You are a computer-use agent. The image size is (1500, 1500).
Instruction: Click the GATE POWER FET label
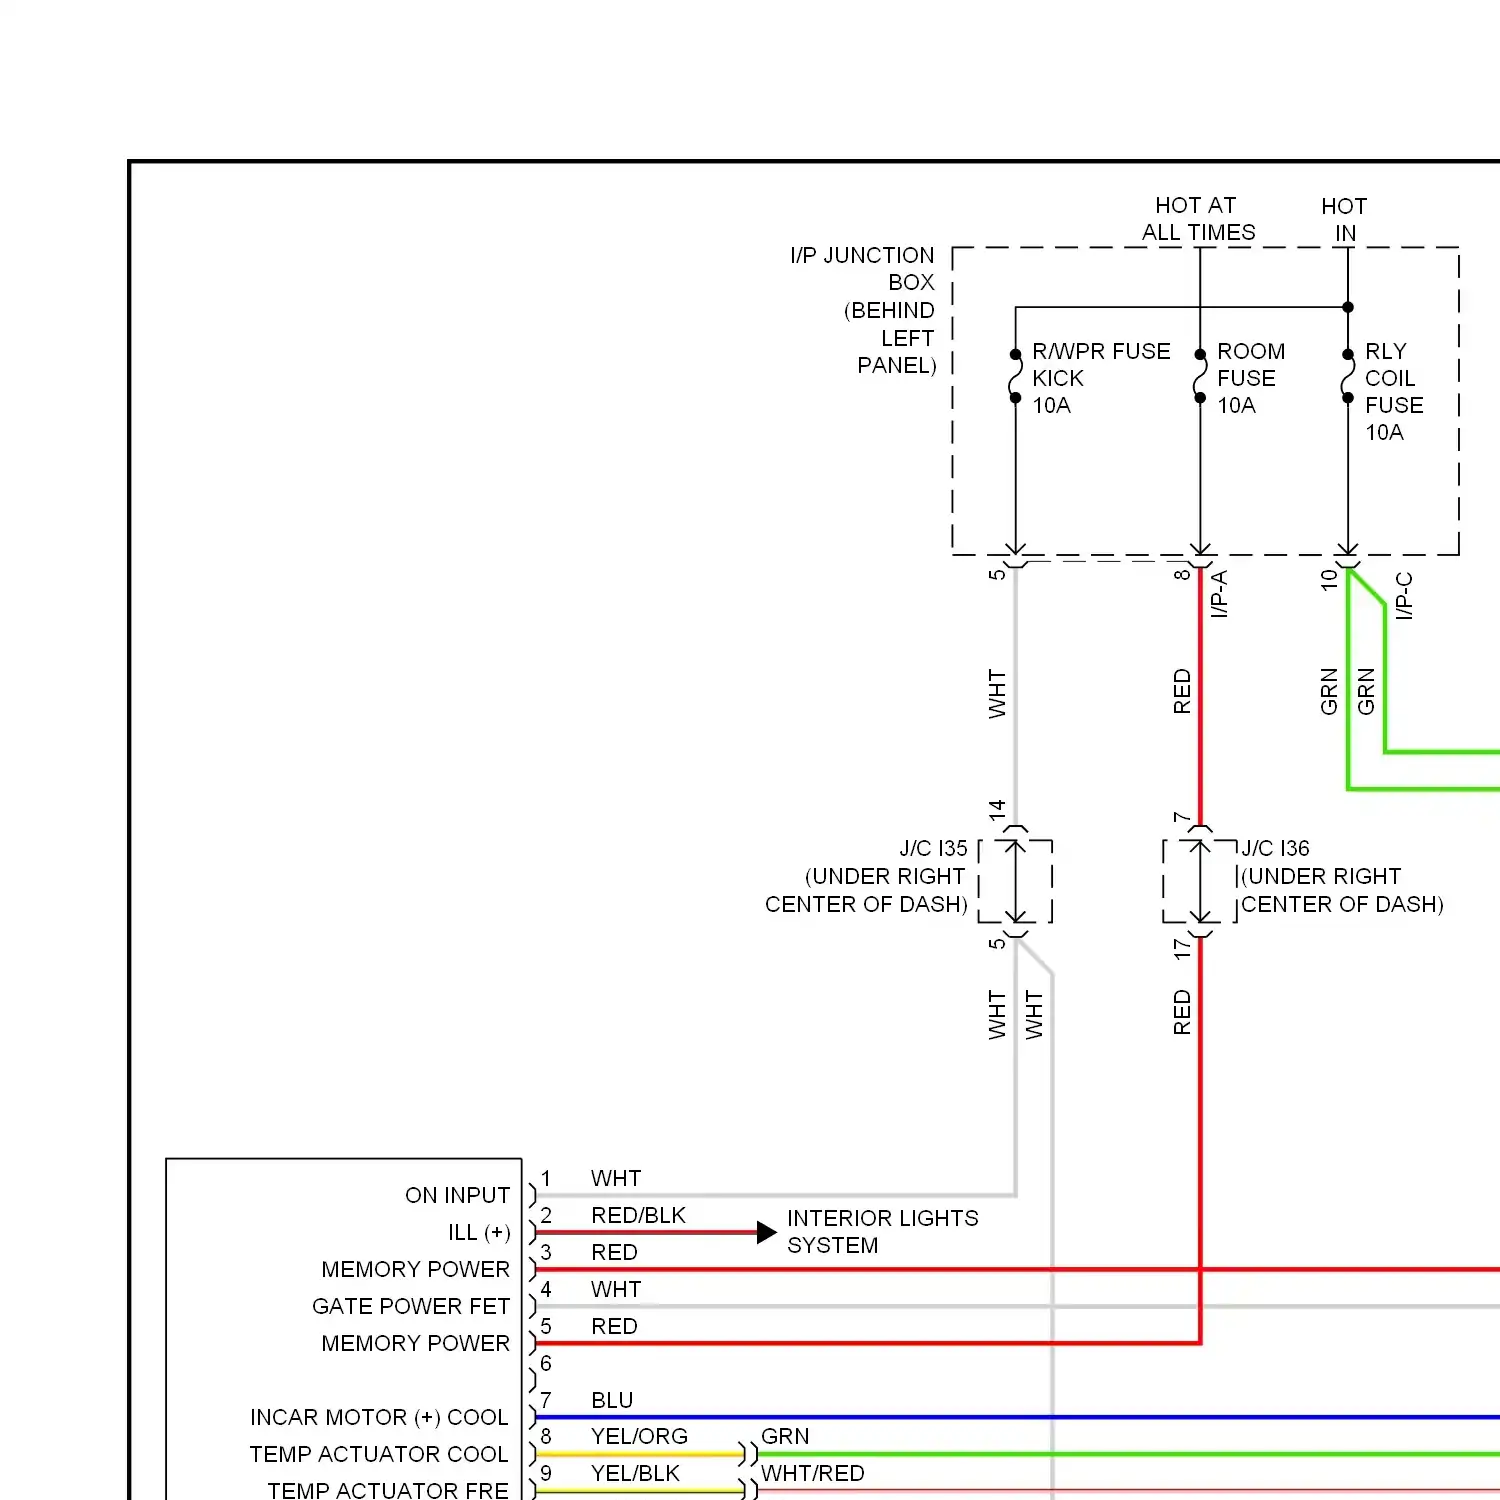click(410, 1306)
